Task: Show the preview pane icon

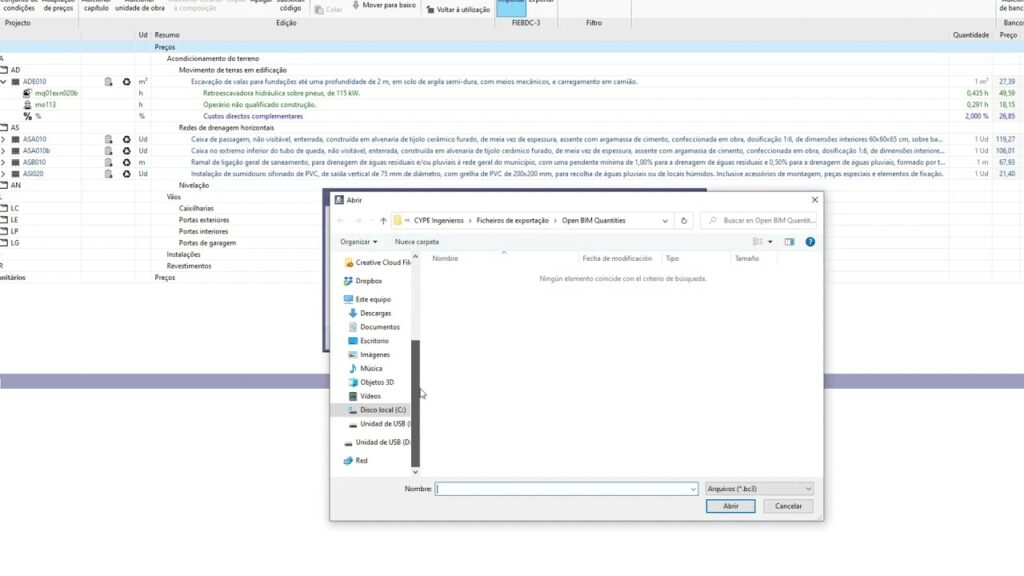Action: (789, 241)
